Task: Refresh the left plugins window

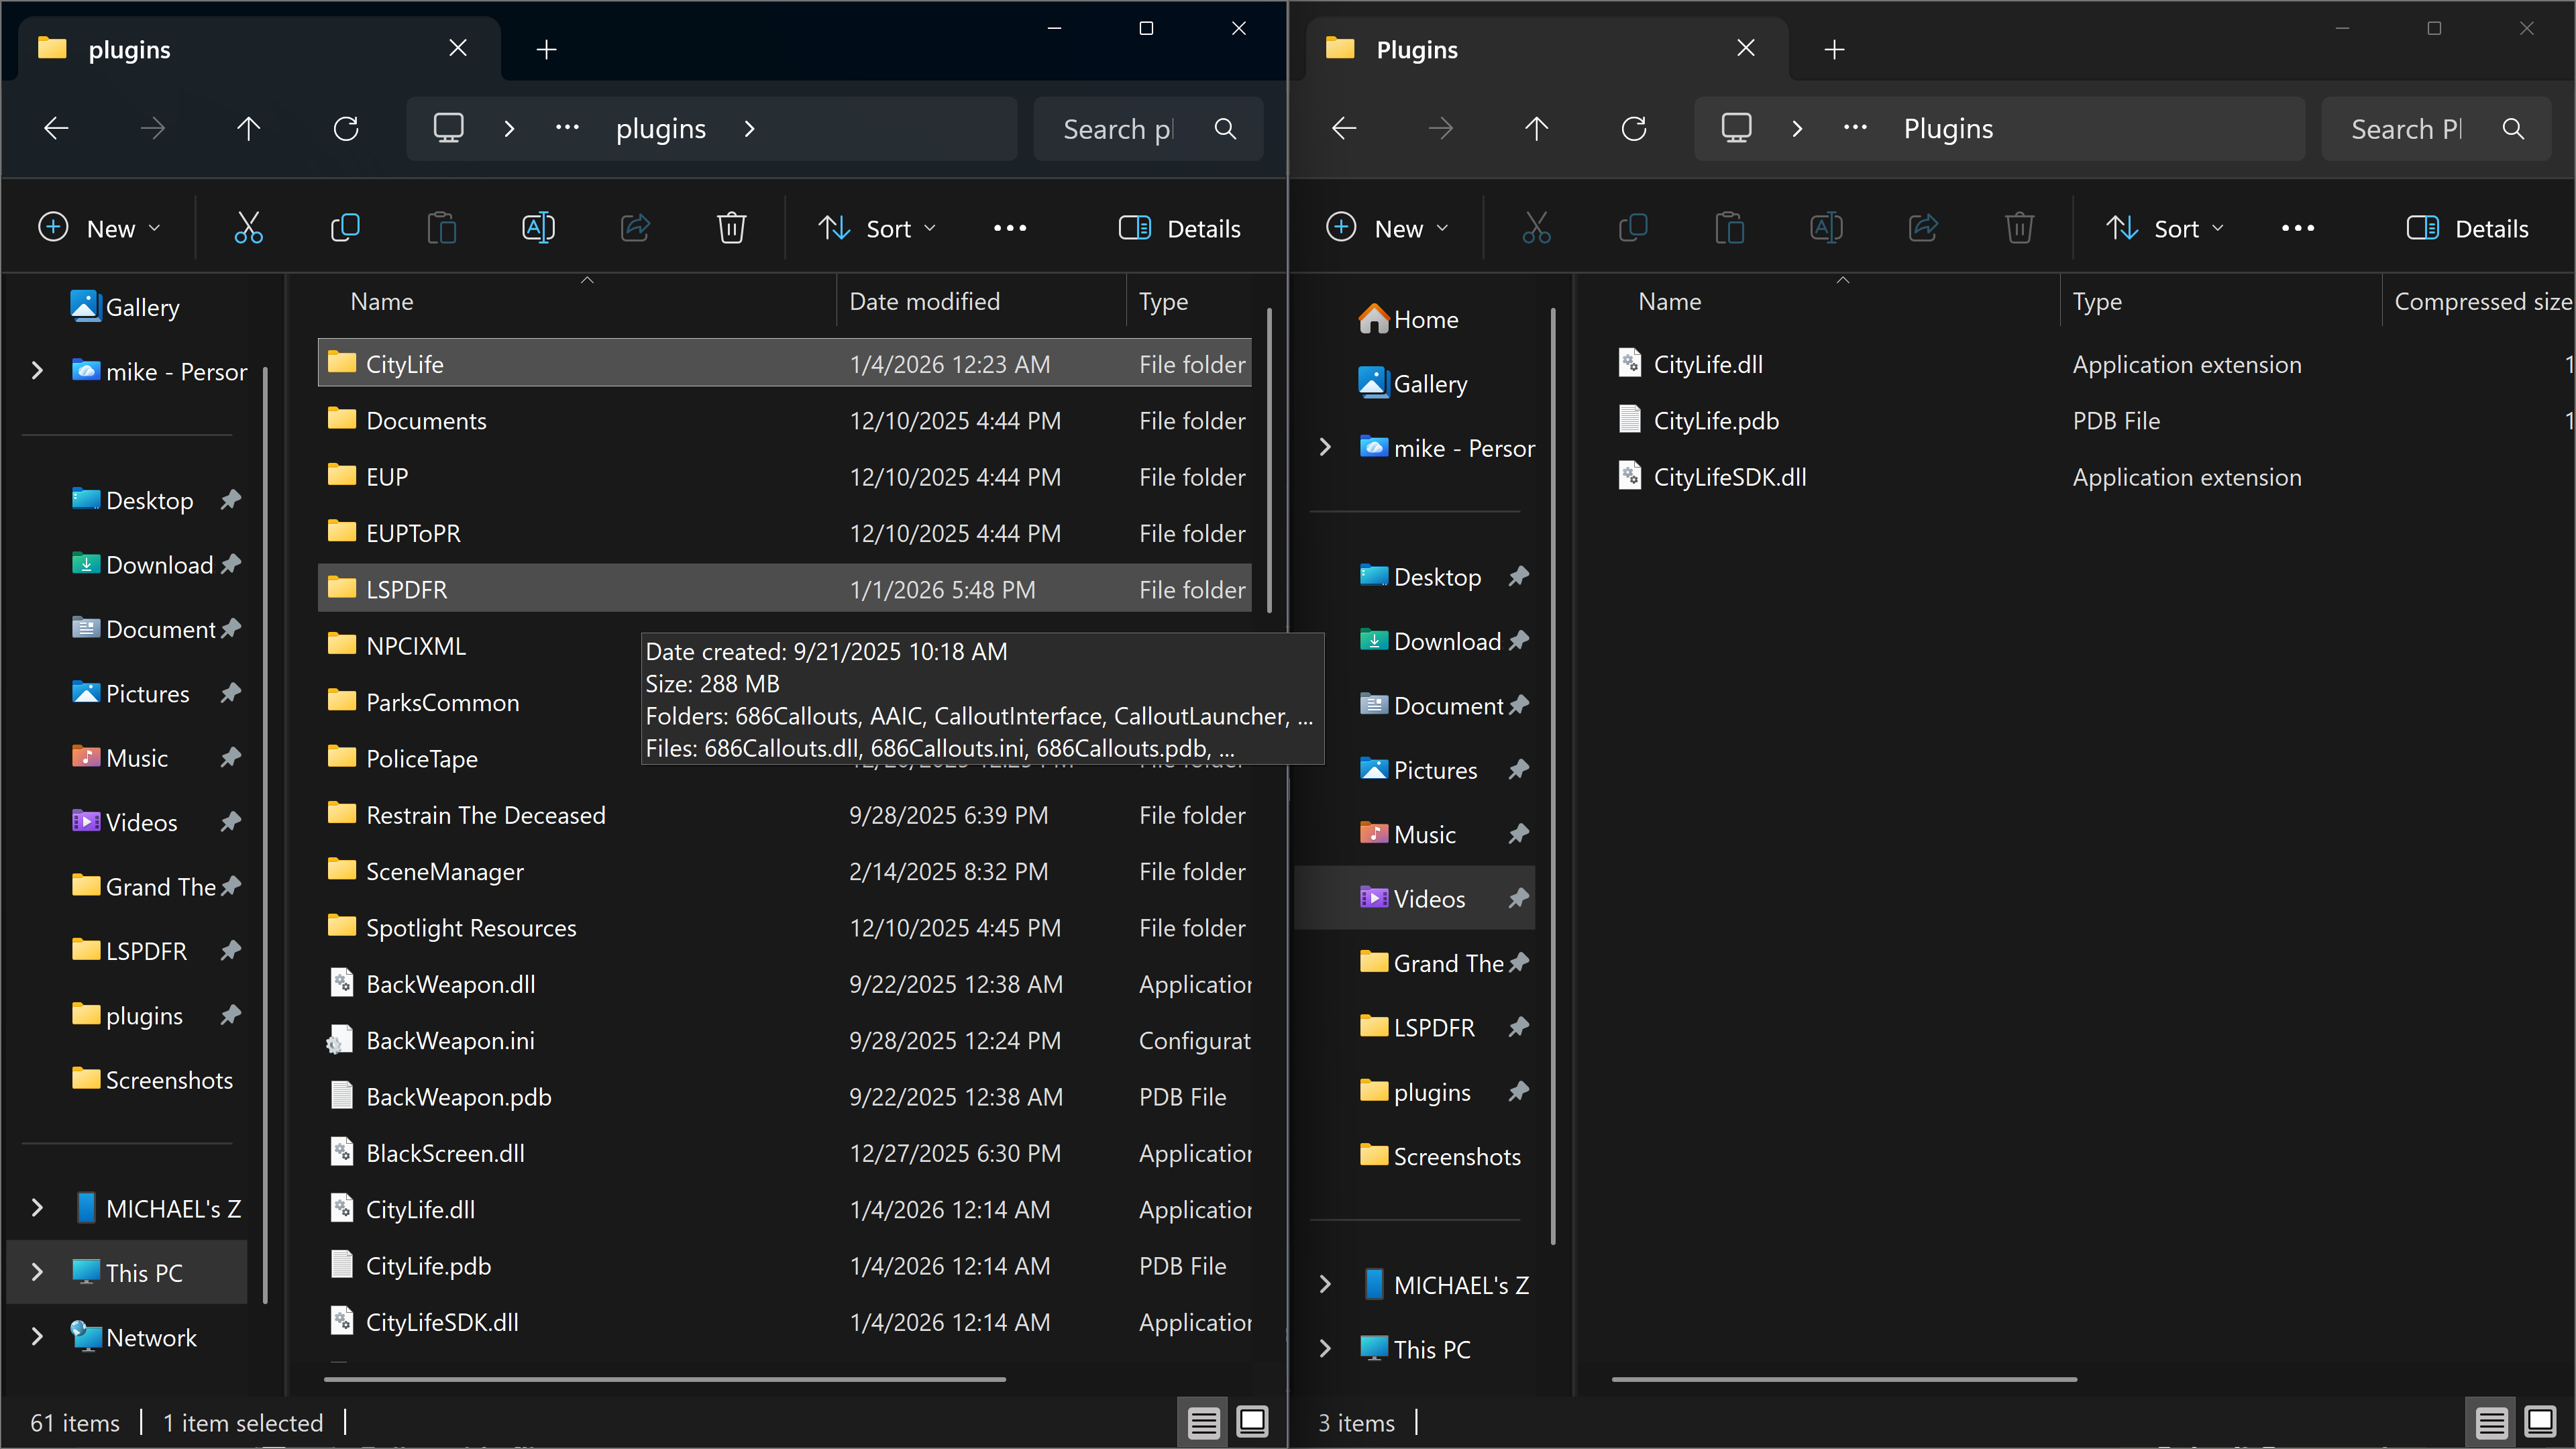Action: click(x=346, y=128)
